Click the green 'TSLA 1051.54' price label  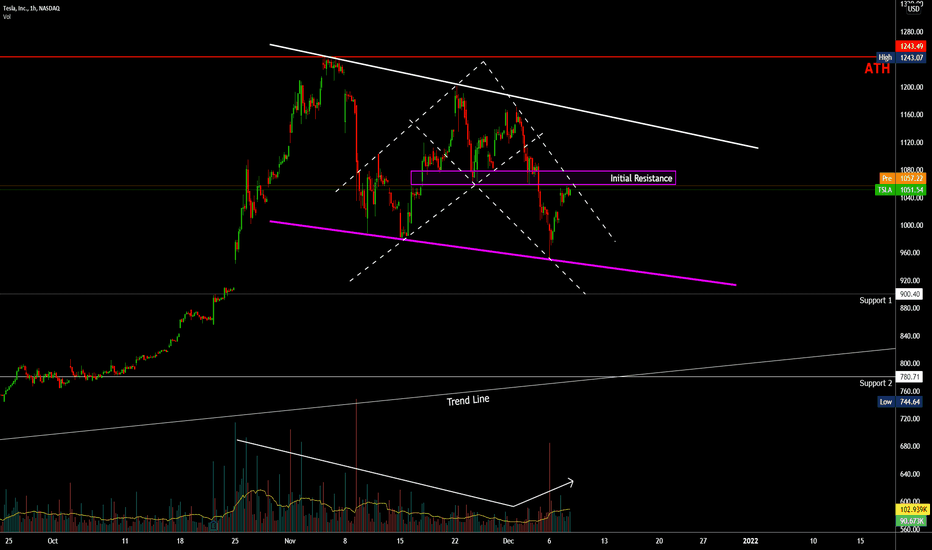coord(900,190)
